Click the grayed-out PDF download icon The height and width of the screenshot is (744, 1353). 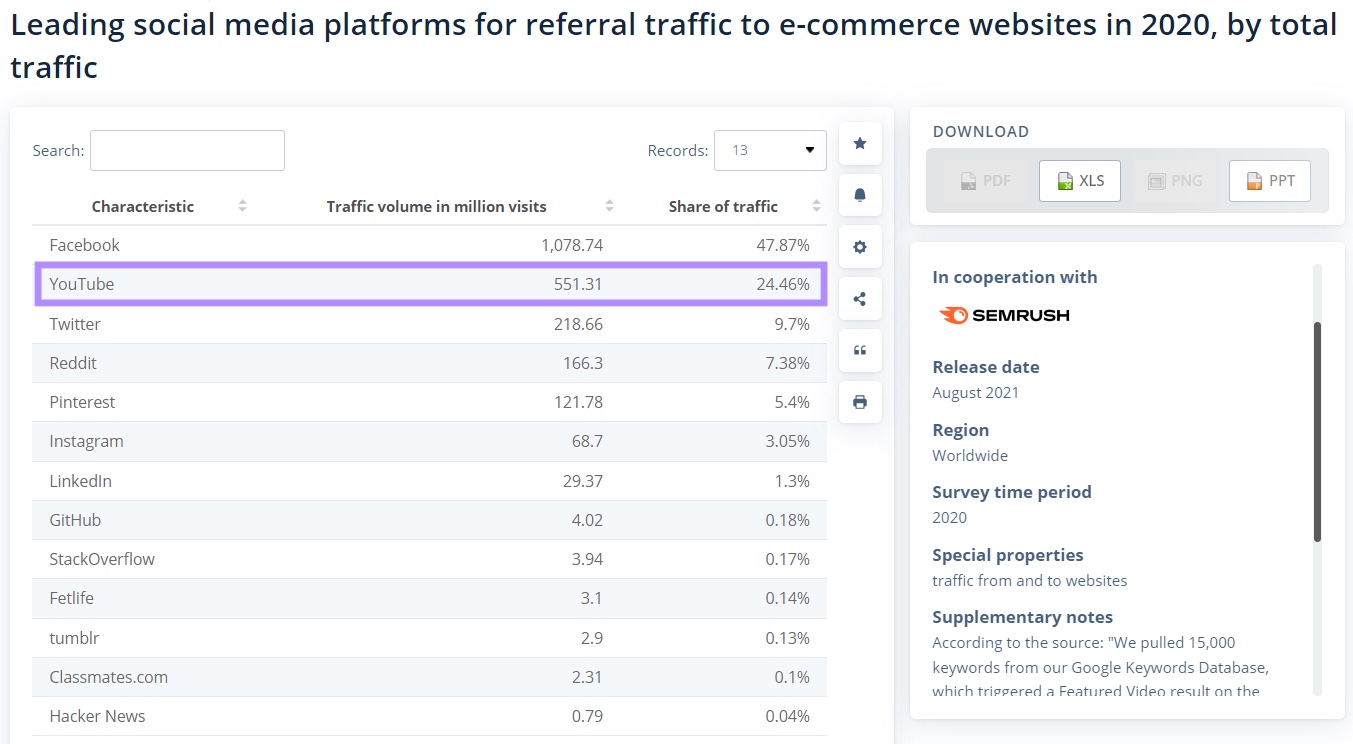[984, 181]
